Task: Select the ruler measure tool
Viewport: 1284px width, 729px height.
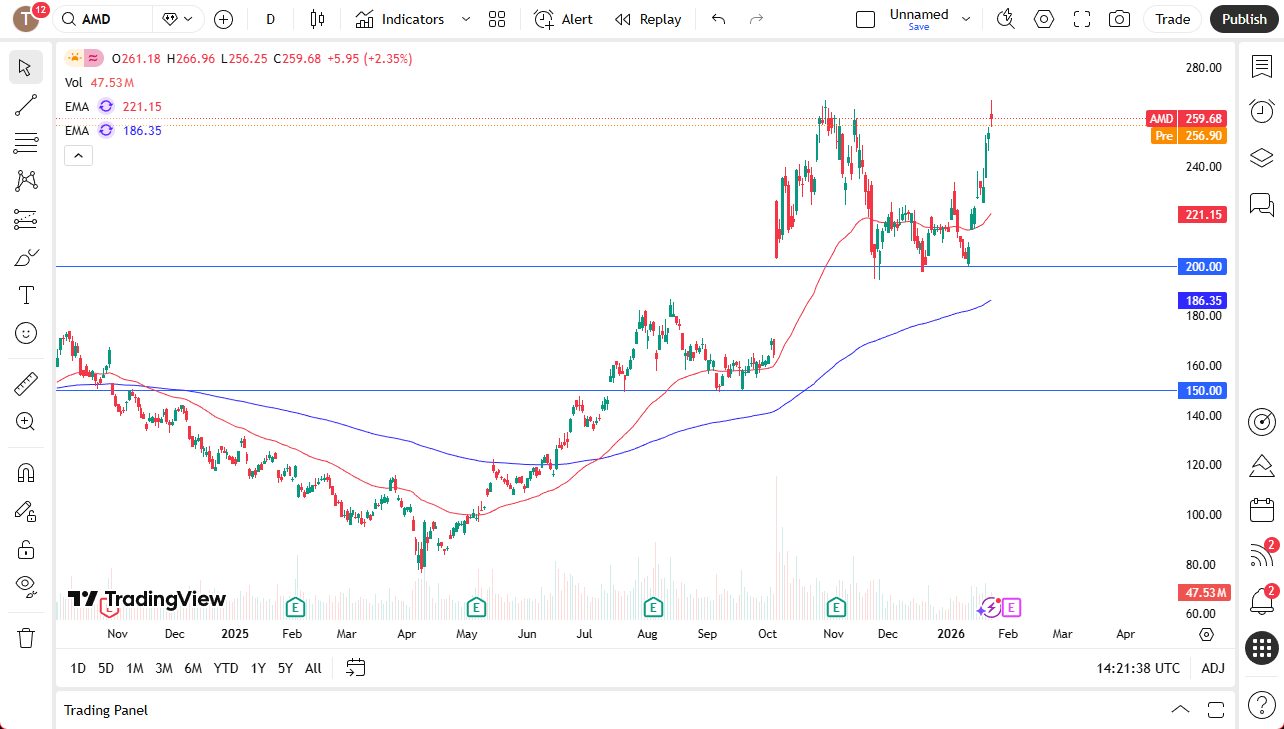Action: (26, 383)
